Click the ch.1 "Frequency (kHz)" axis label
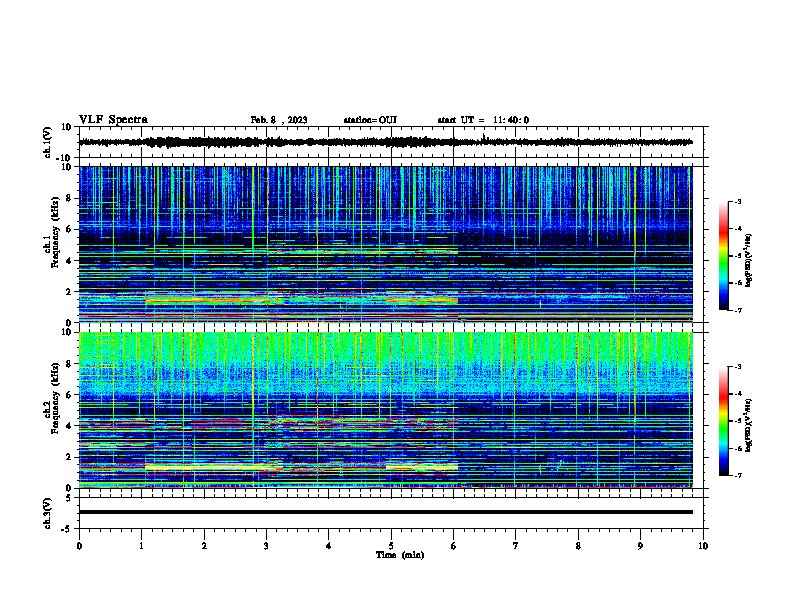This screenshot has height=612, width=792. [55, 233]
